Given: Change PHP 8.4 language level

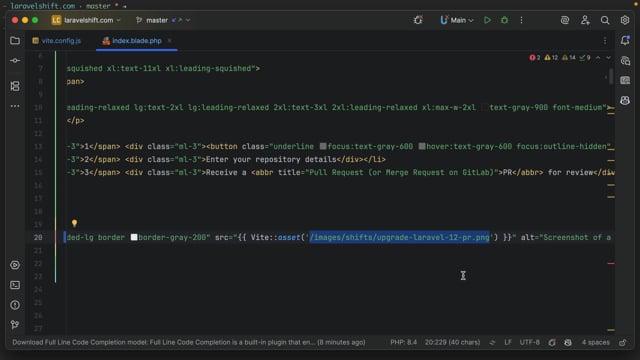Looking at the screenshot, I should click(x=403, y=342).
